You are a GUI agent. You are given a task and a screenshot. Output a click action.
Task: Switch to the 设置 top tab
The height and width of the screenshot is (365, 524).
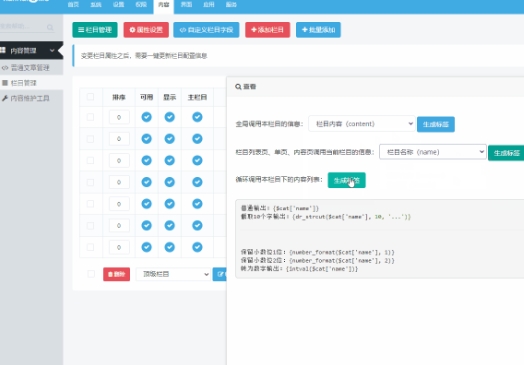coord(118,5)
